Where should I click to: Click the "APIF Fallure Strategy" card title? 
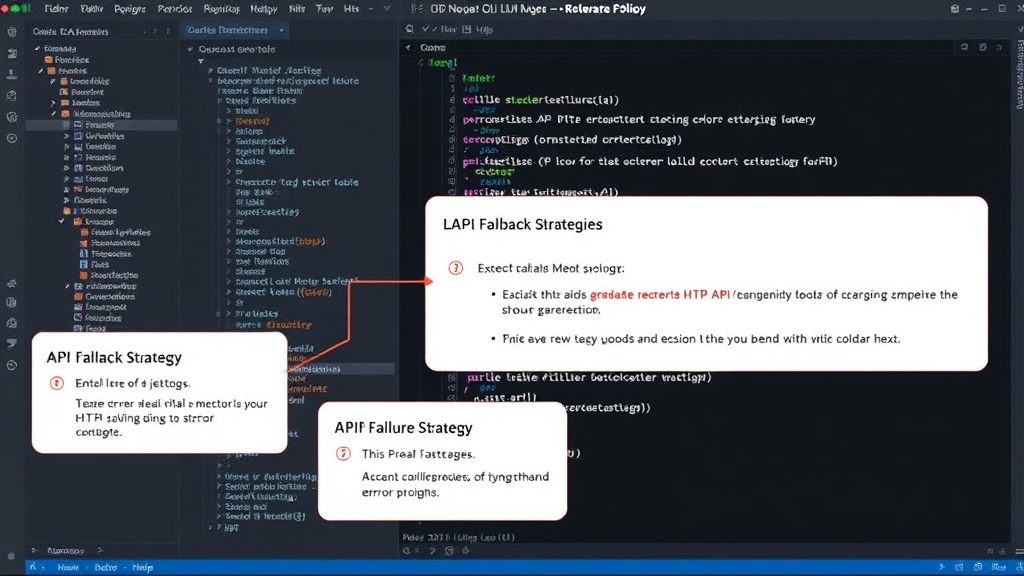click(403, 428)
